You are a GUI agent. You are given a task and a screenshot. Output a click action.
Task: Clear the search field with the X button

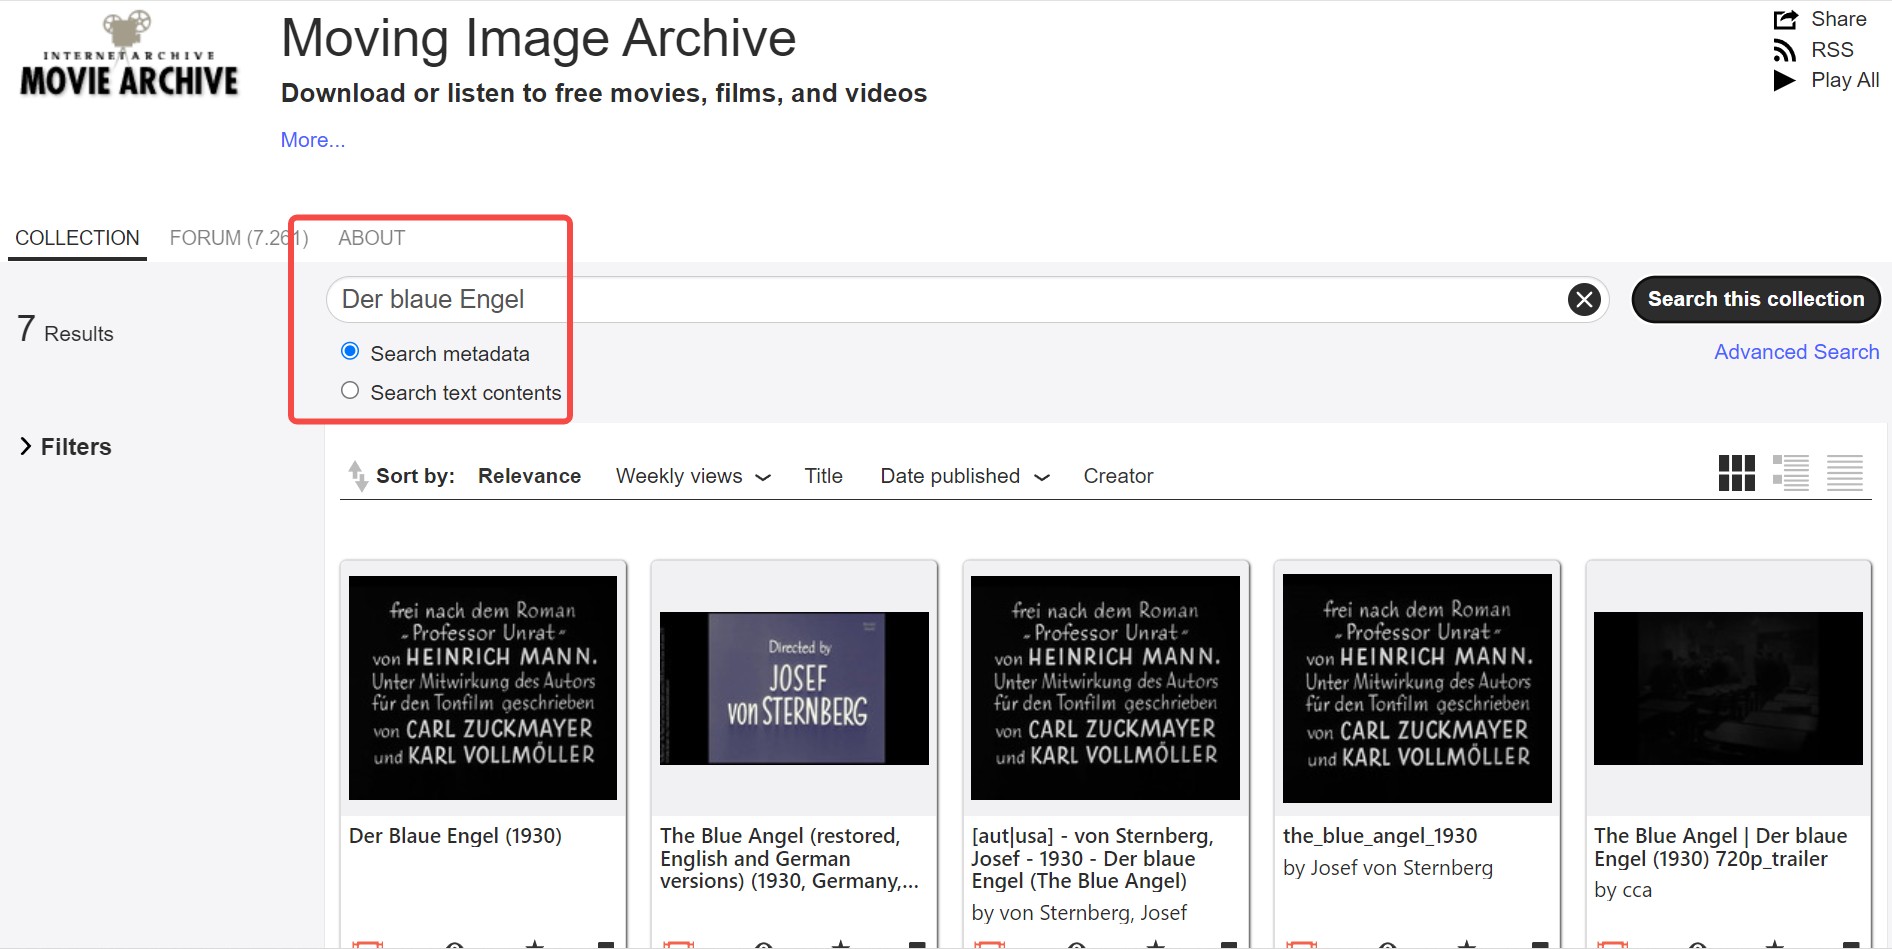[x=1584, y=299]
